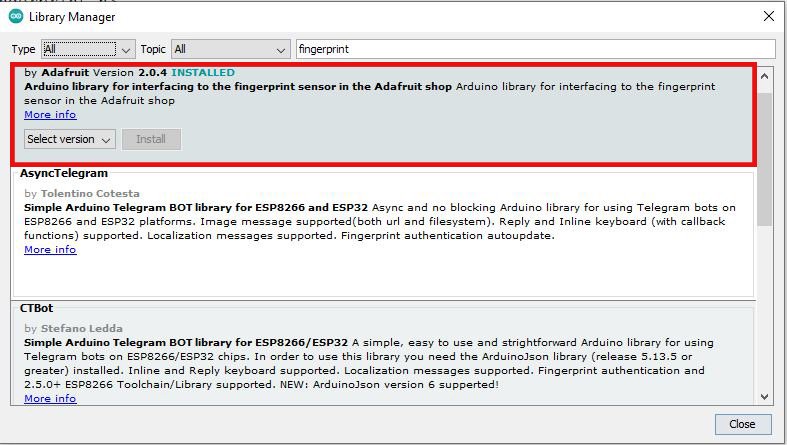787x445 pixels.
Task: Click the scrollbar track below the thumb
Action: (x=764, y=306)
